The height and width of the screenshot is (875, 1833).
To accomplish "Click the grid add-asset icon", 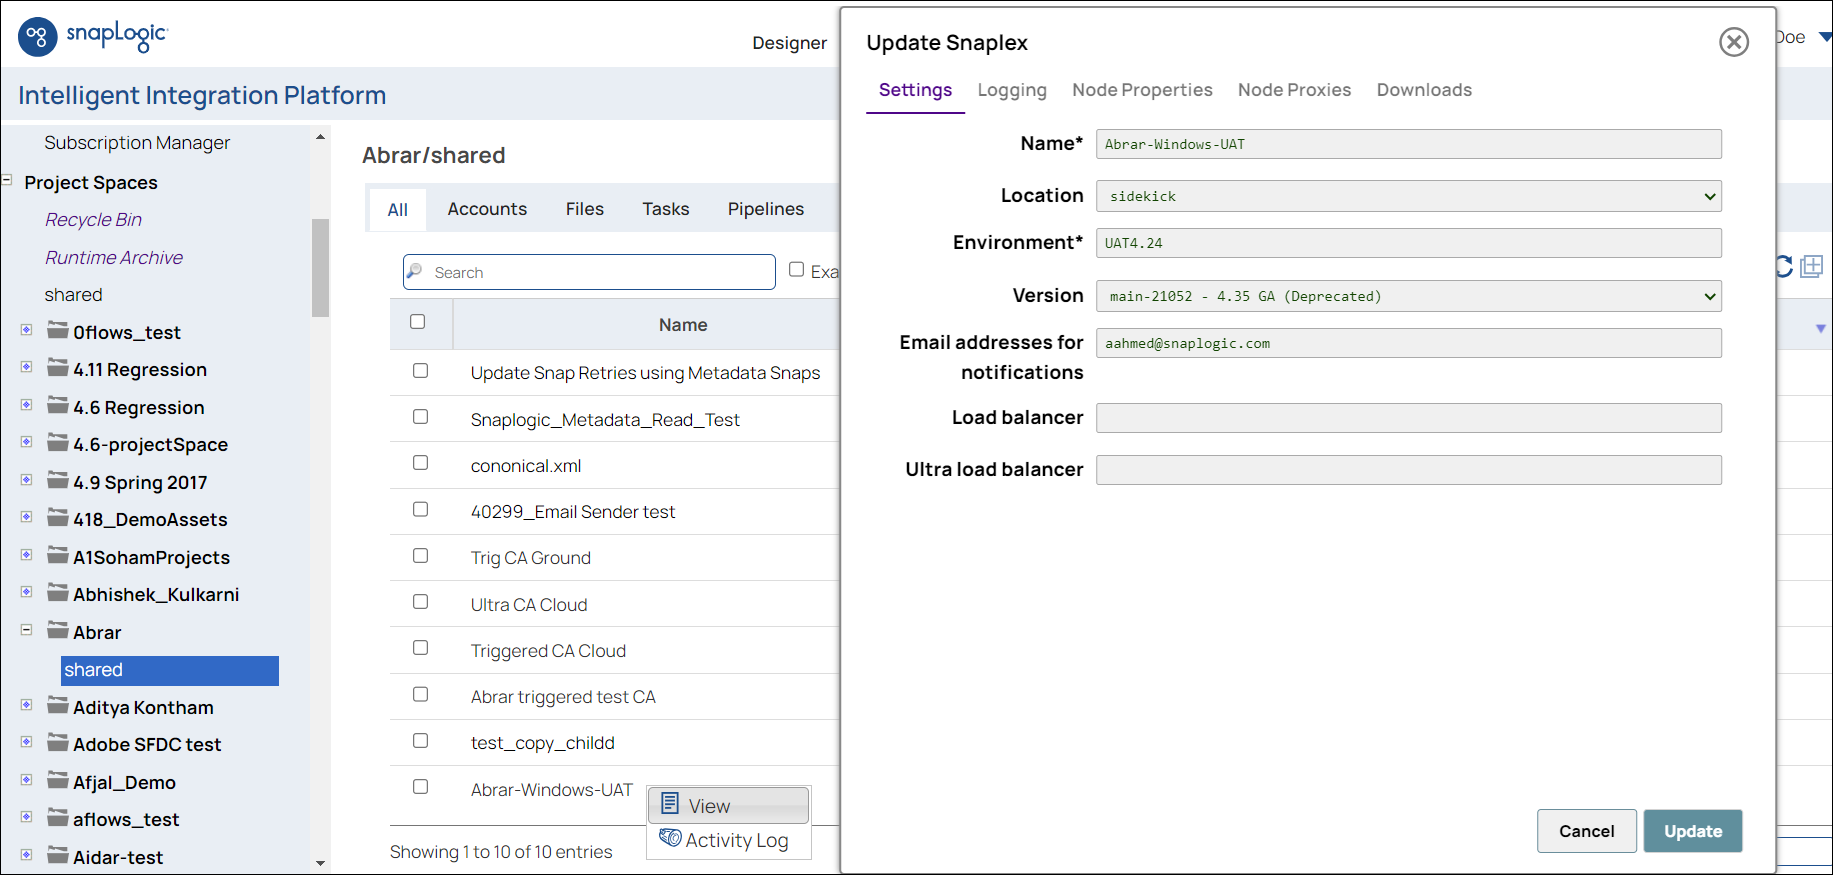I will click(x=1811, y=266).
